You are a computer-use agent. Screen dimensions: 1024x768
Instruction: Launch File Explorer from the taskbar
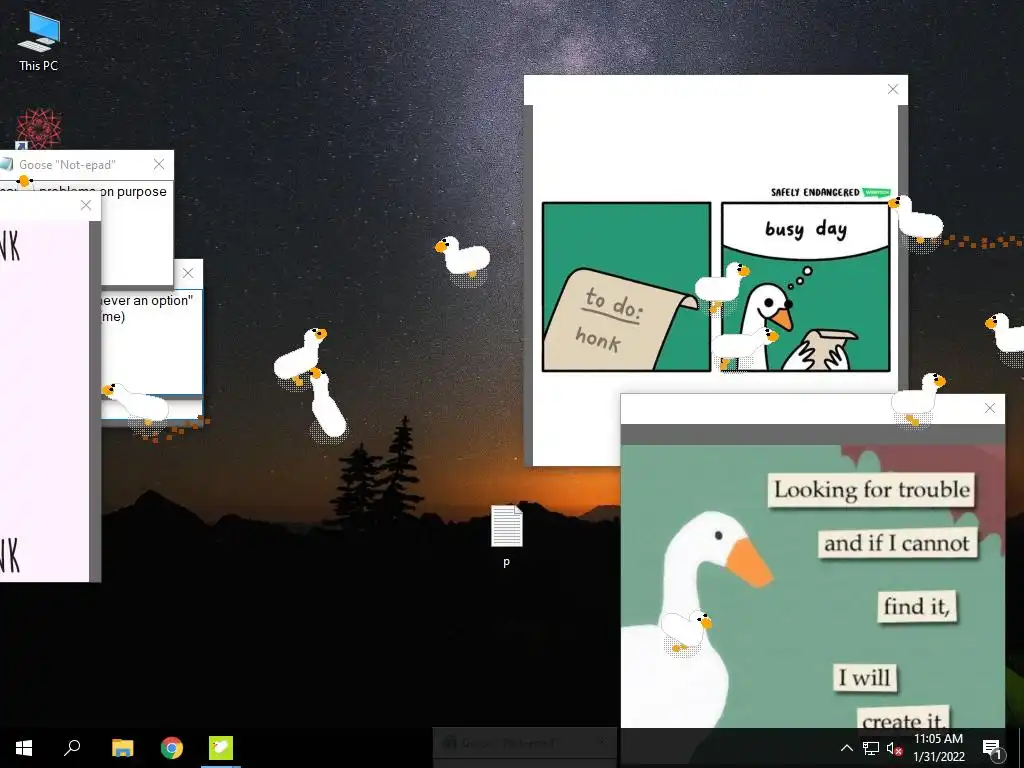point(122,747)
